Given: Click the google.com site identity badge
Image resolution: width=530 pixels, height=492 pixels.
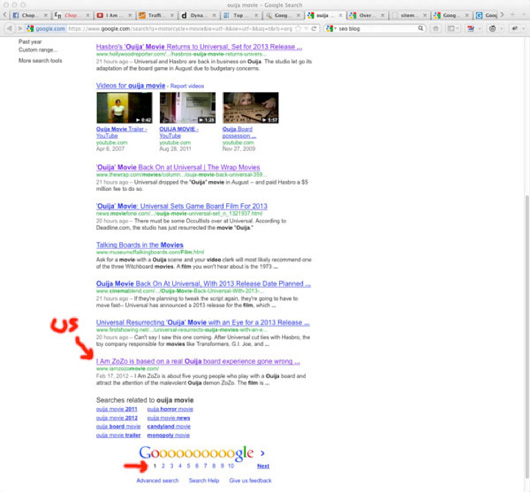Looking at the screenshot, I should pyautogui.click(x=46, y=29).
